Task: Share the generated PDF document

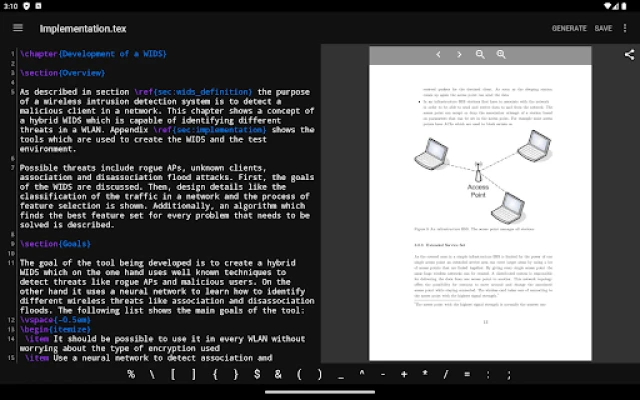Action: [x=629, y=55]
